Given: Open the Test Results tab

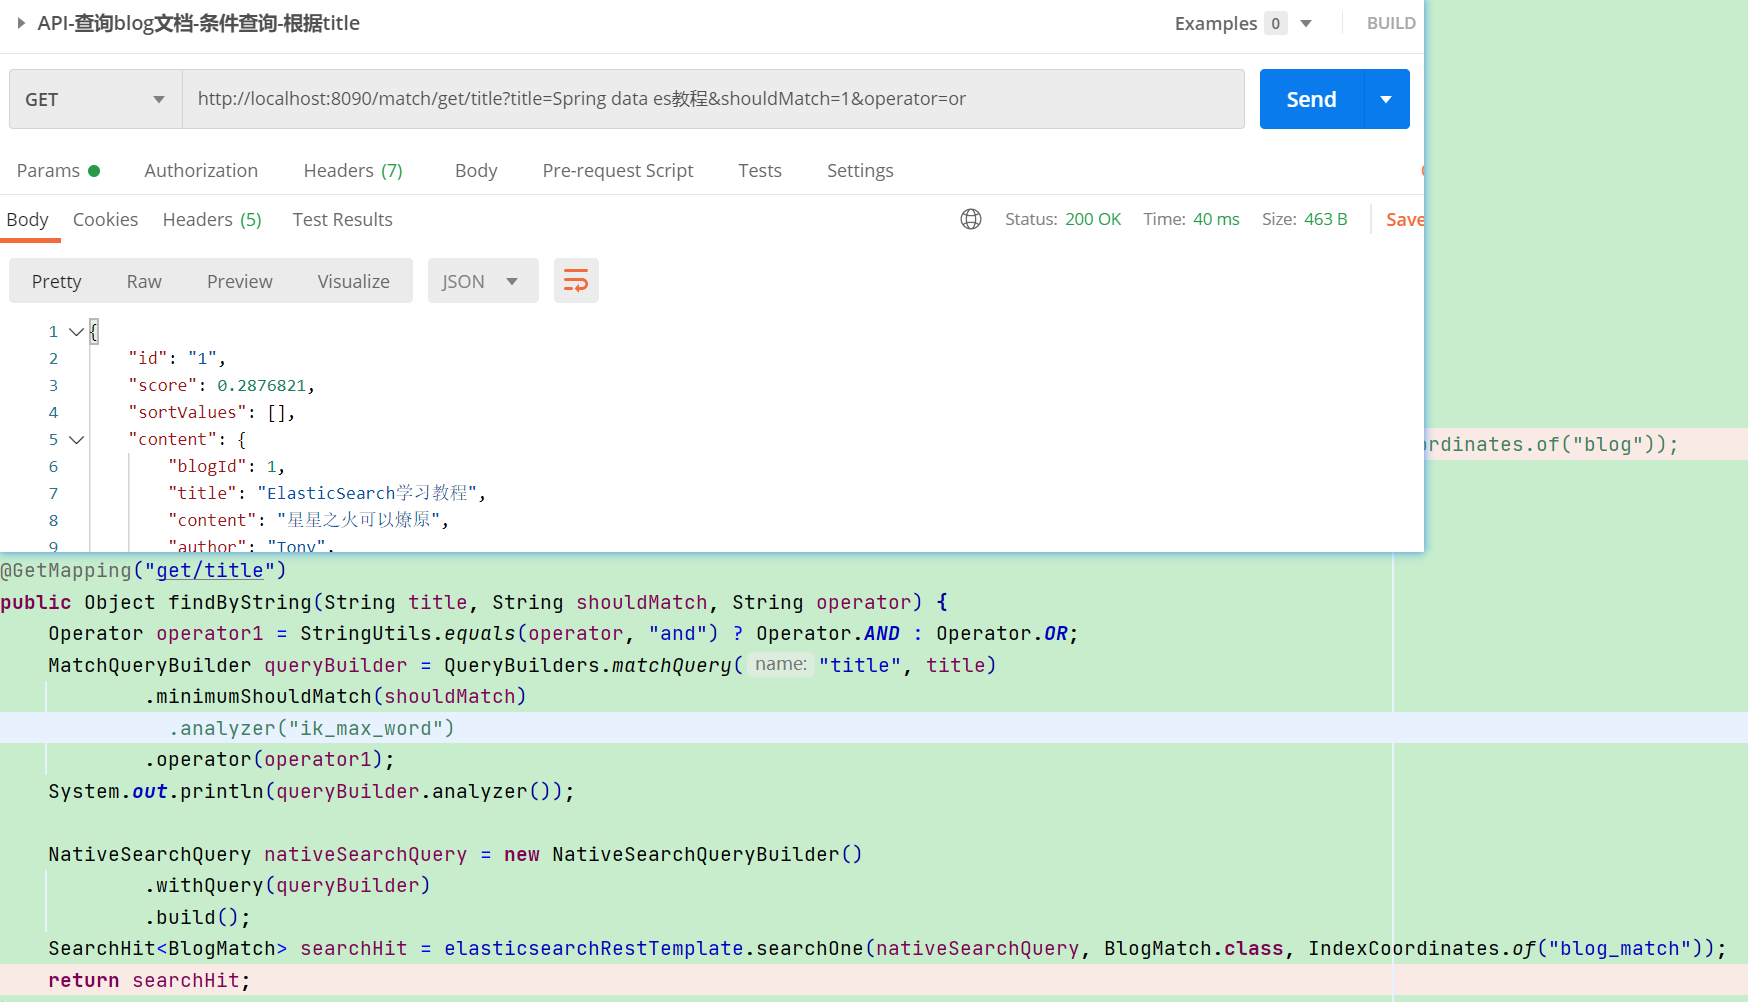Looking at the screenshot, I should point(342,219).
